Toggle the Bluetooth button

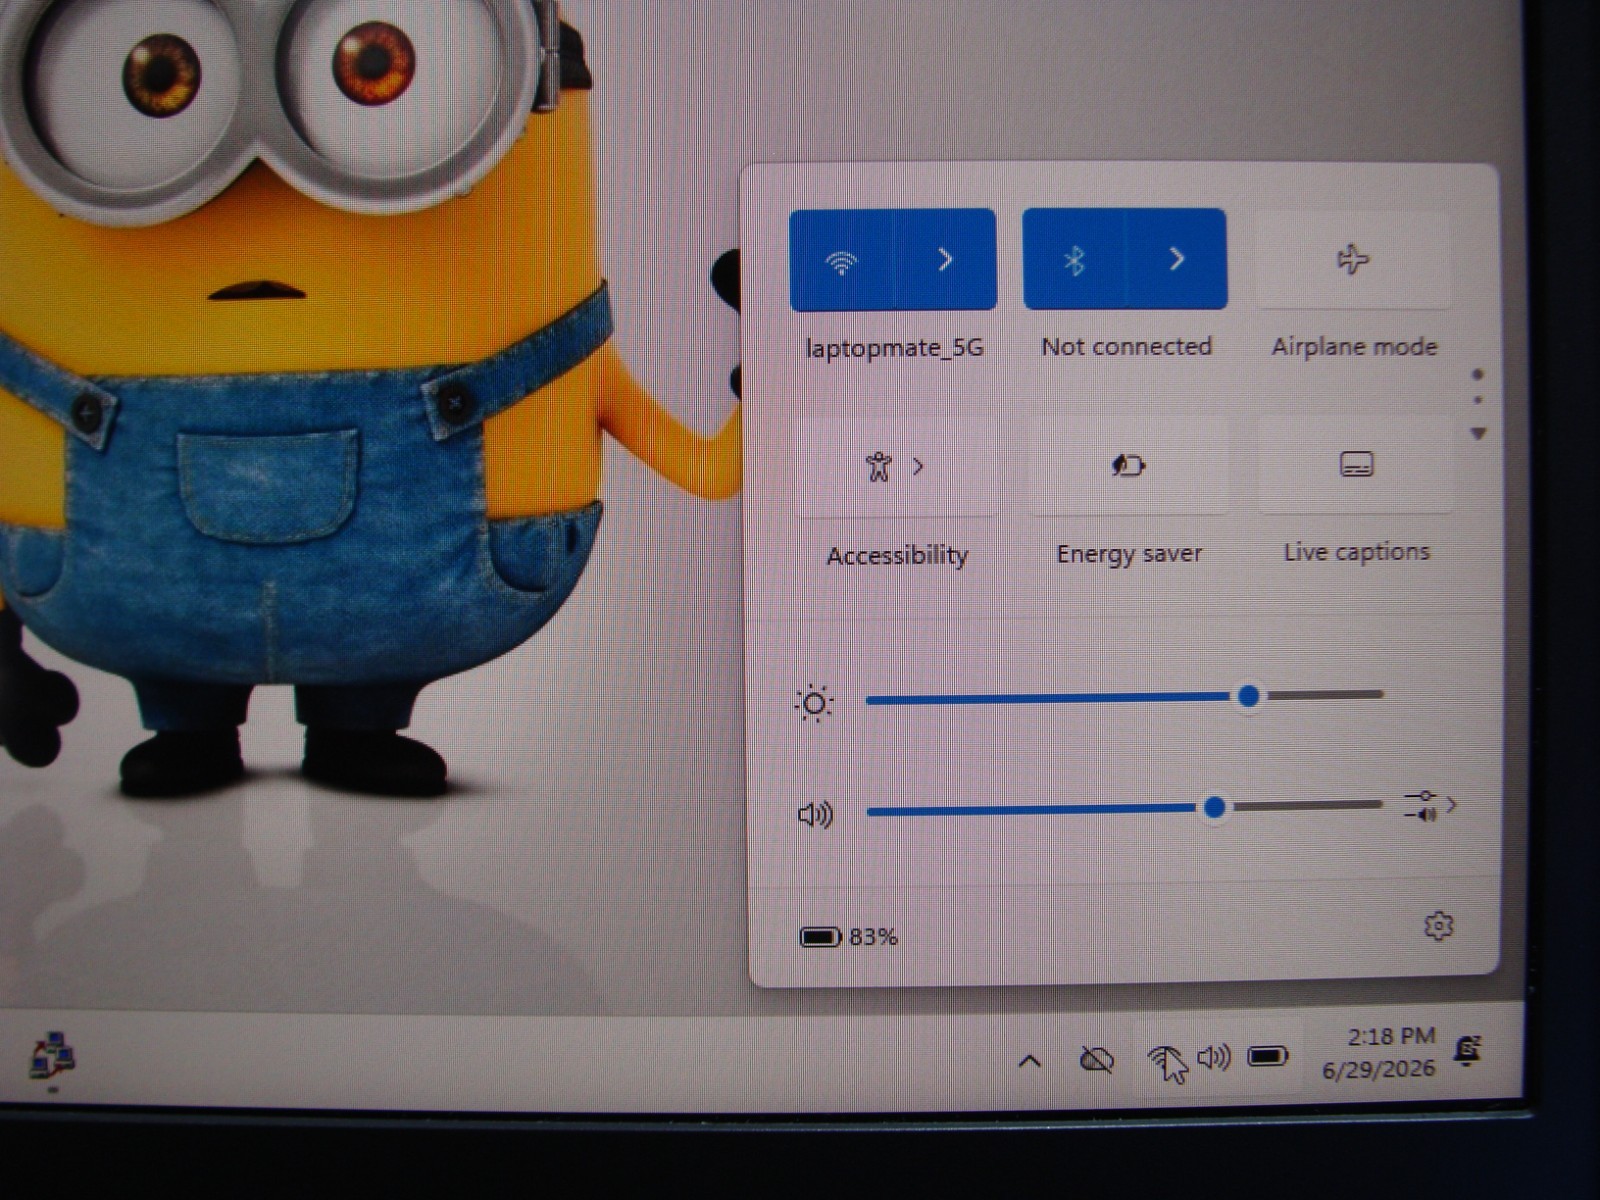[x=1074, y=260]
